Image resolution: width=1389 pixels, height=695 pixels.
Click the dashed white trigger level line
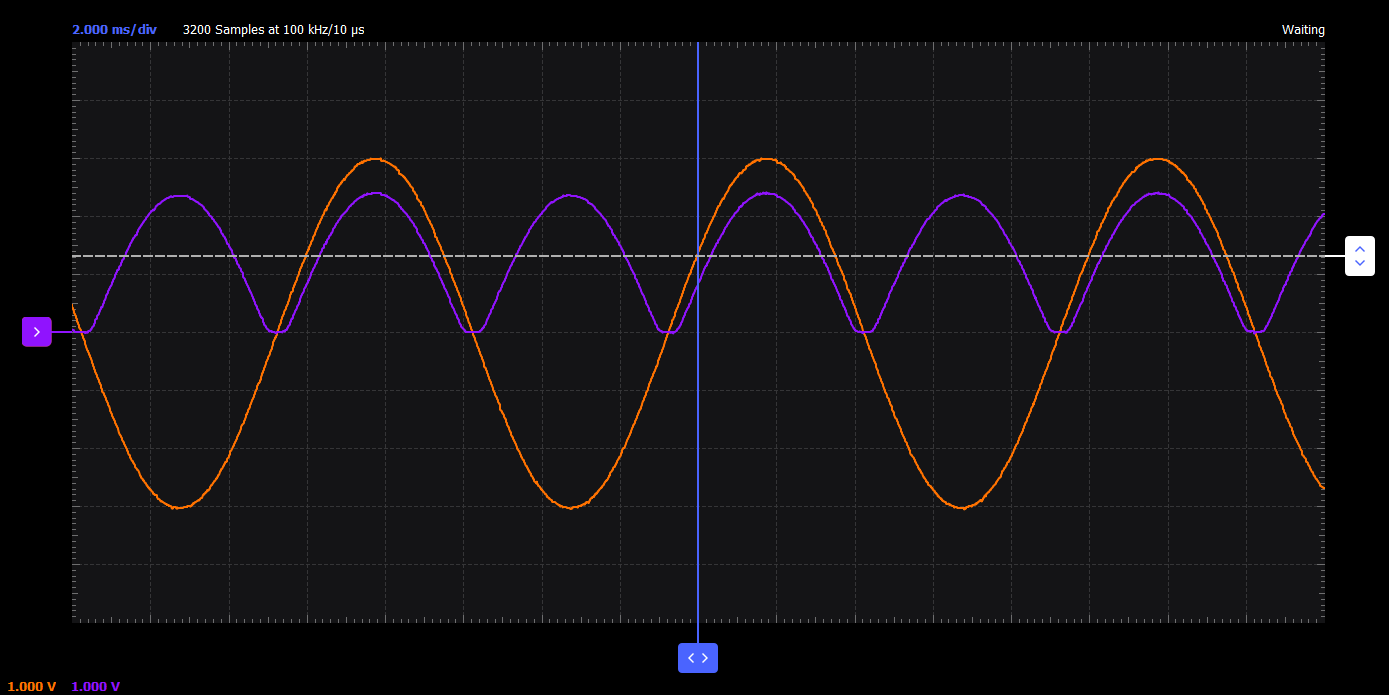click(698, 256)
